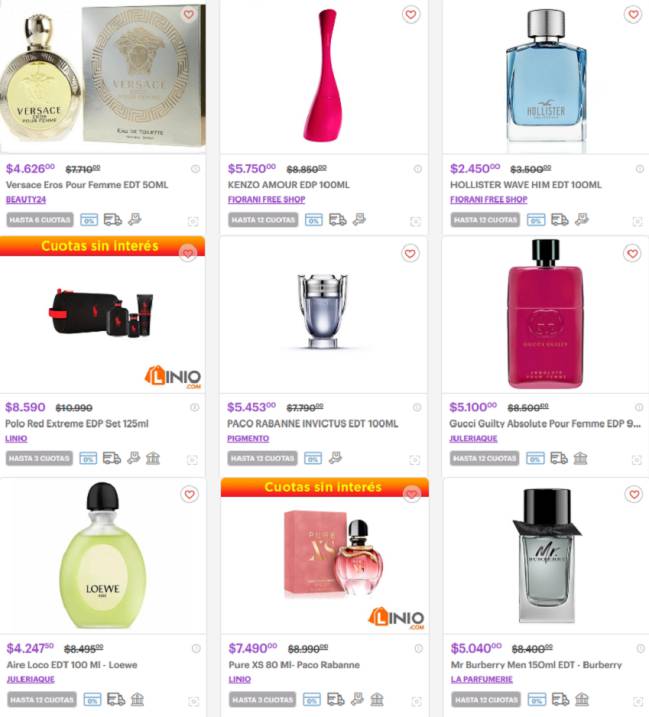Add Loewe Aire Loco to favorites
649x717 pixels.
(189, 494)
